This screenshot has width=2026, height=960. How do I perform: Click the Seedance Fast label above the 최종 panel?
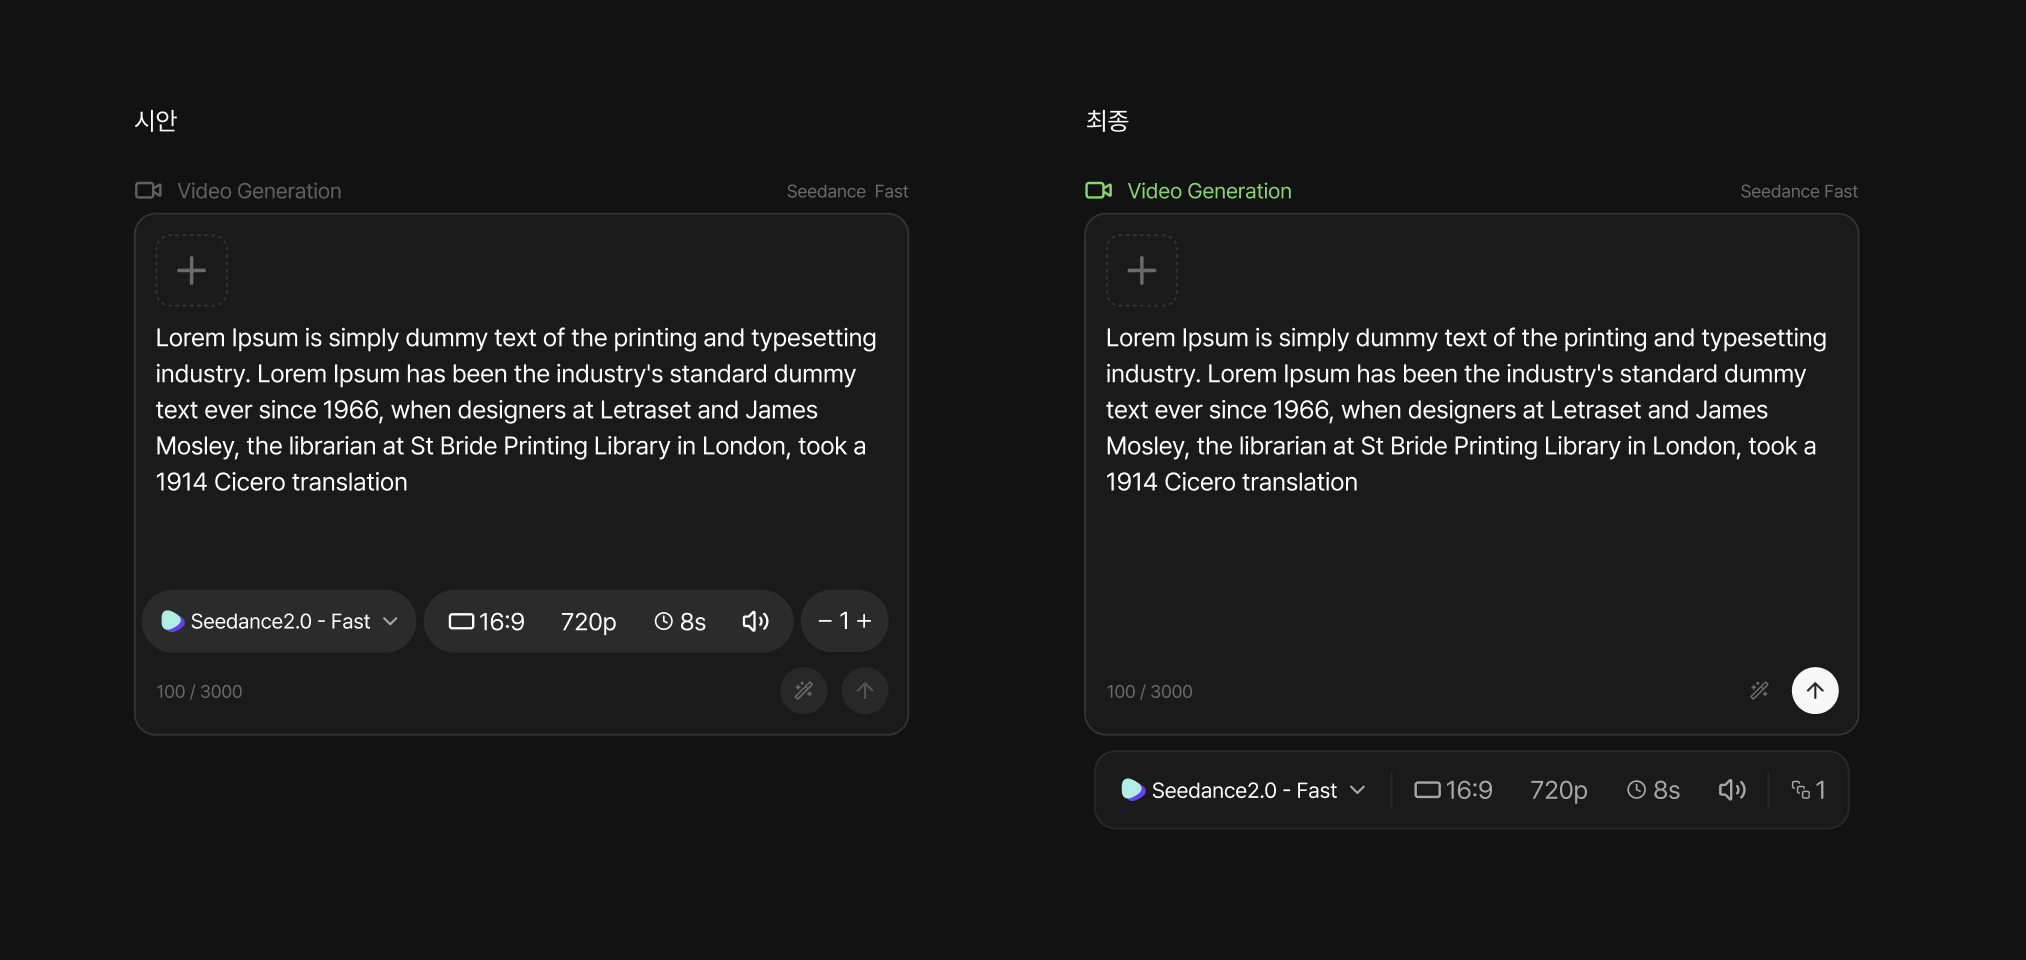1798,191
